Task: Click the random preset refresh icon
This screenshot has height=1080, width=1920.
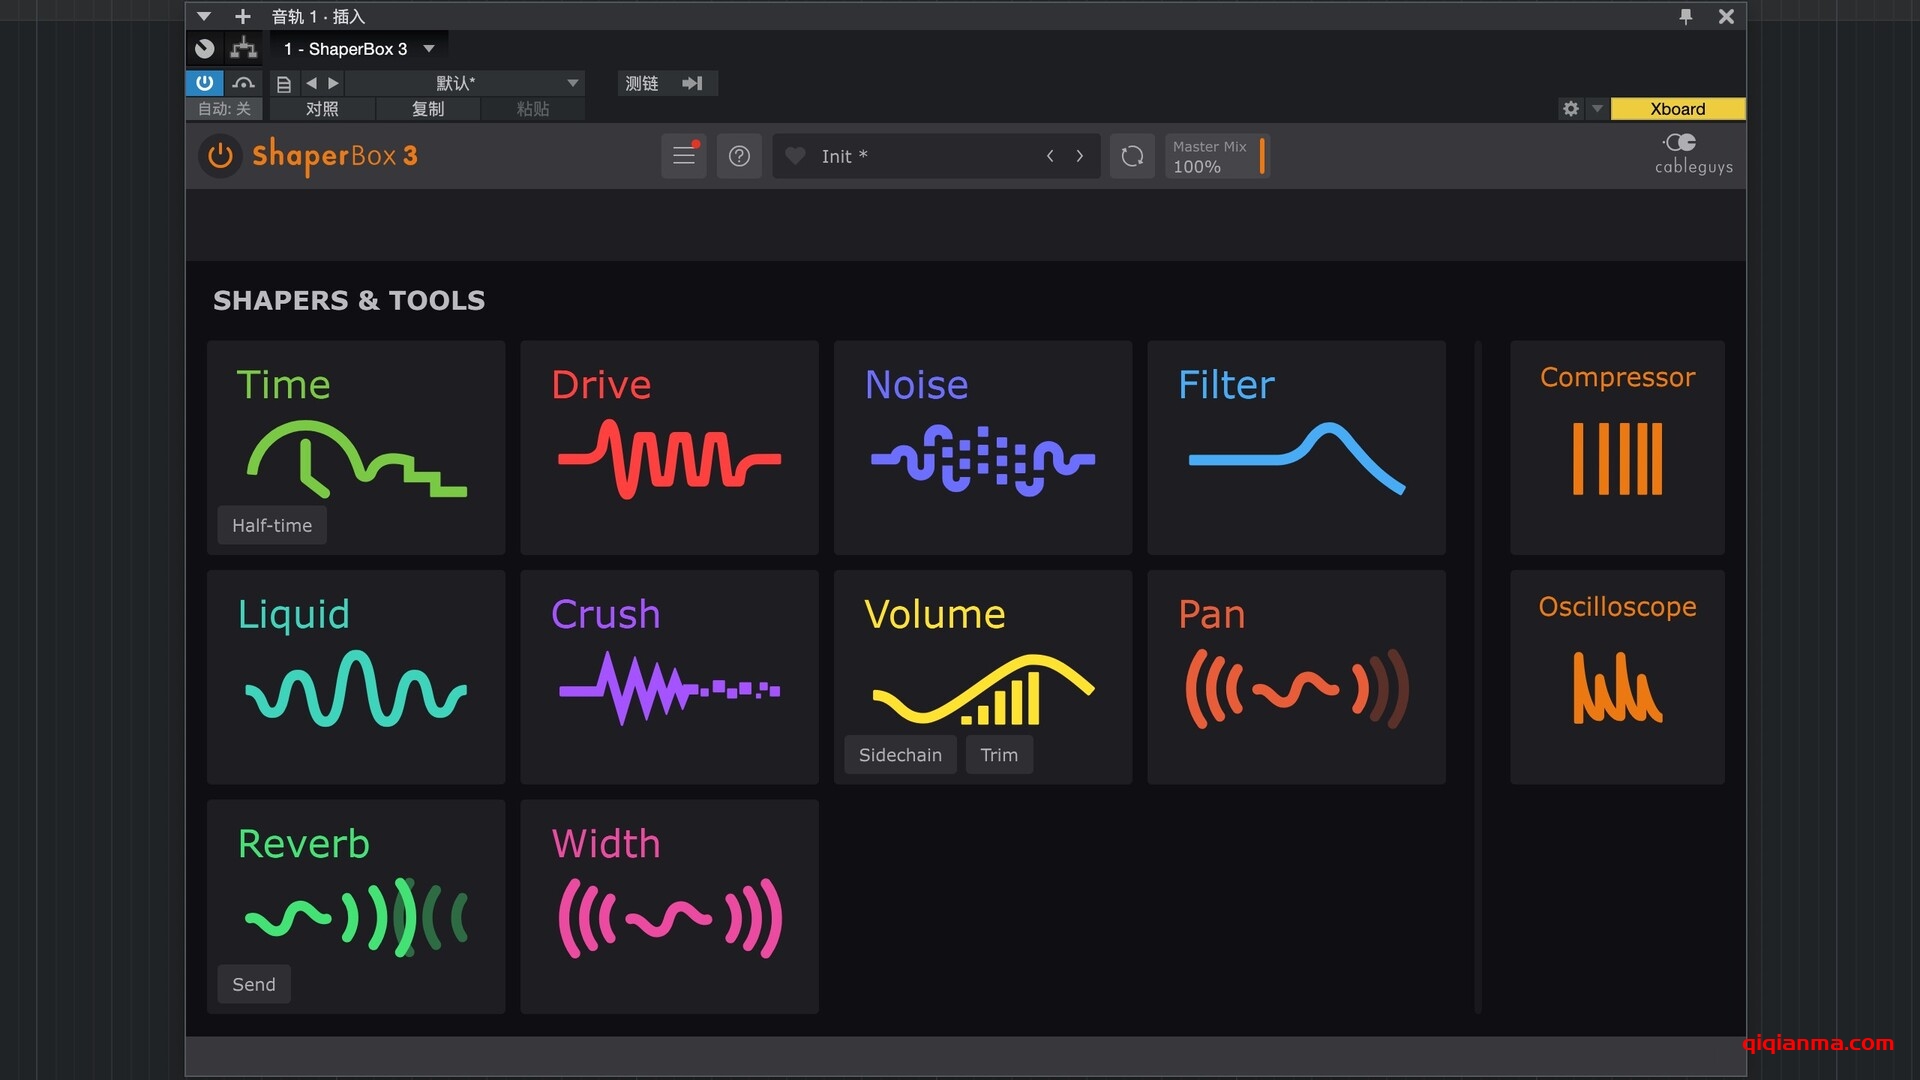Action: point(1132,156)
